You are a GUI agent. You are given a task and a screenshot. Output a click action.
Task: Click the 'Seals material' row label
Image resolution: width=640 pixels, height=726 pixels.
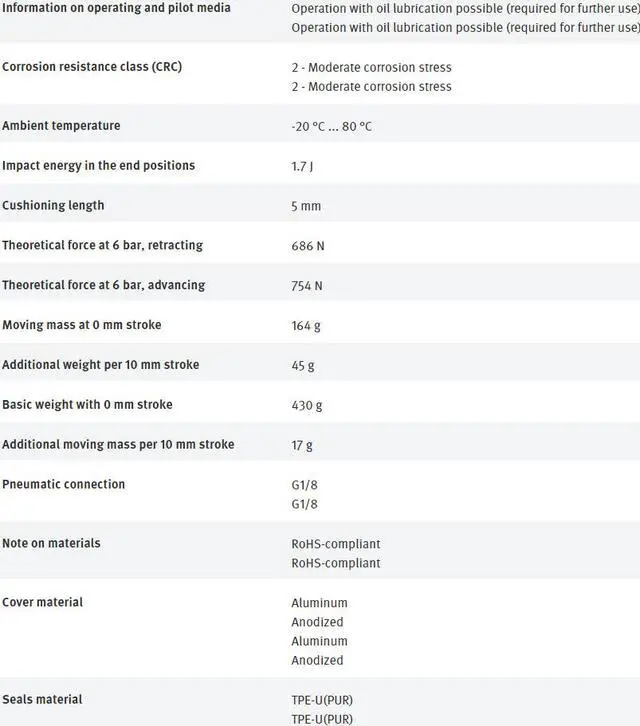pyautogui.click(x=42, y=699)
